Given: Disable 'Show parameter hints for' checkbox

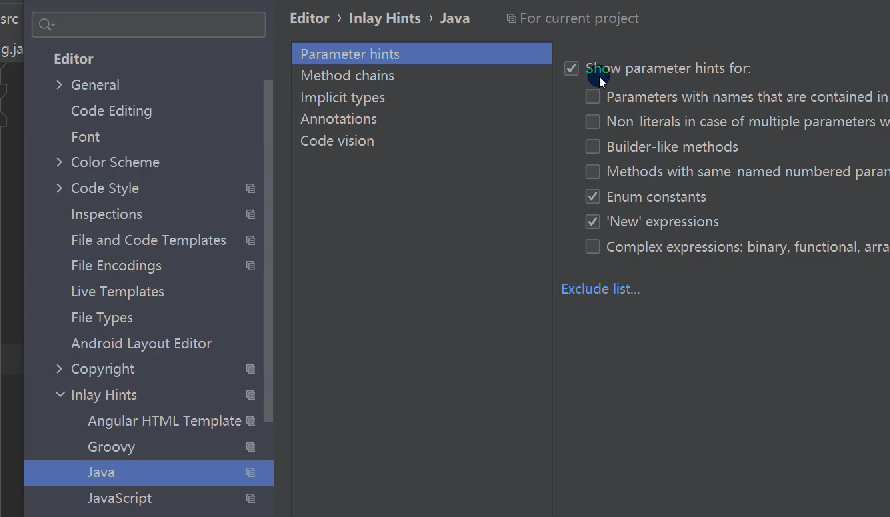Looking at the screenshot, I should (x=571, y=69).
